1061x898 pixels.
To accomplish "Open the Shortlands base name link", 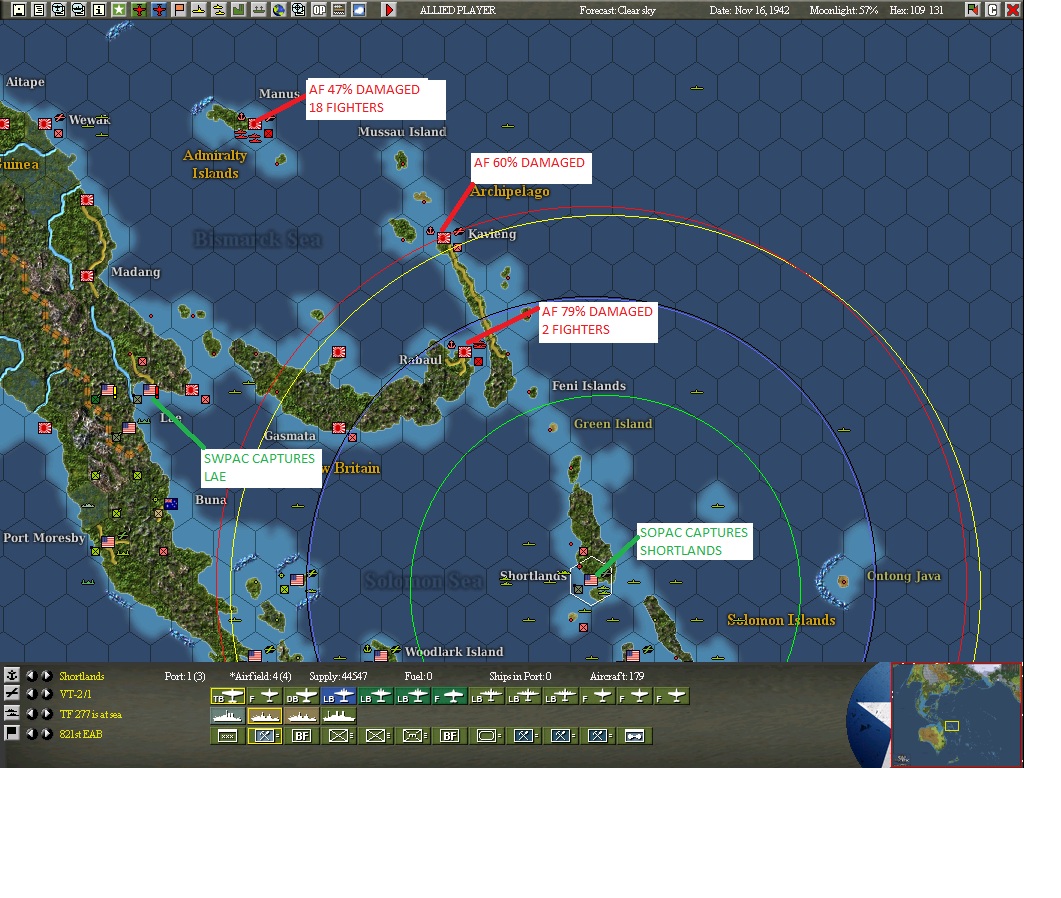I will [82, 676].
